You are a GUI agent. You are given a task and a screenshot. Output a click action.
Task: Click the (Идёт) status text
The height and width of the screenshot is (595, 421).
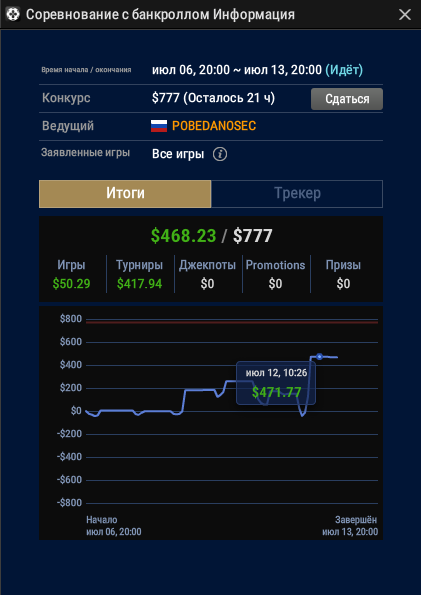pos(344,70)
